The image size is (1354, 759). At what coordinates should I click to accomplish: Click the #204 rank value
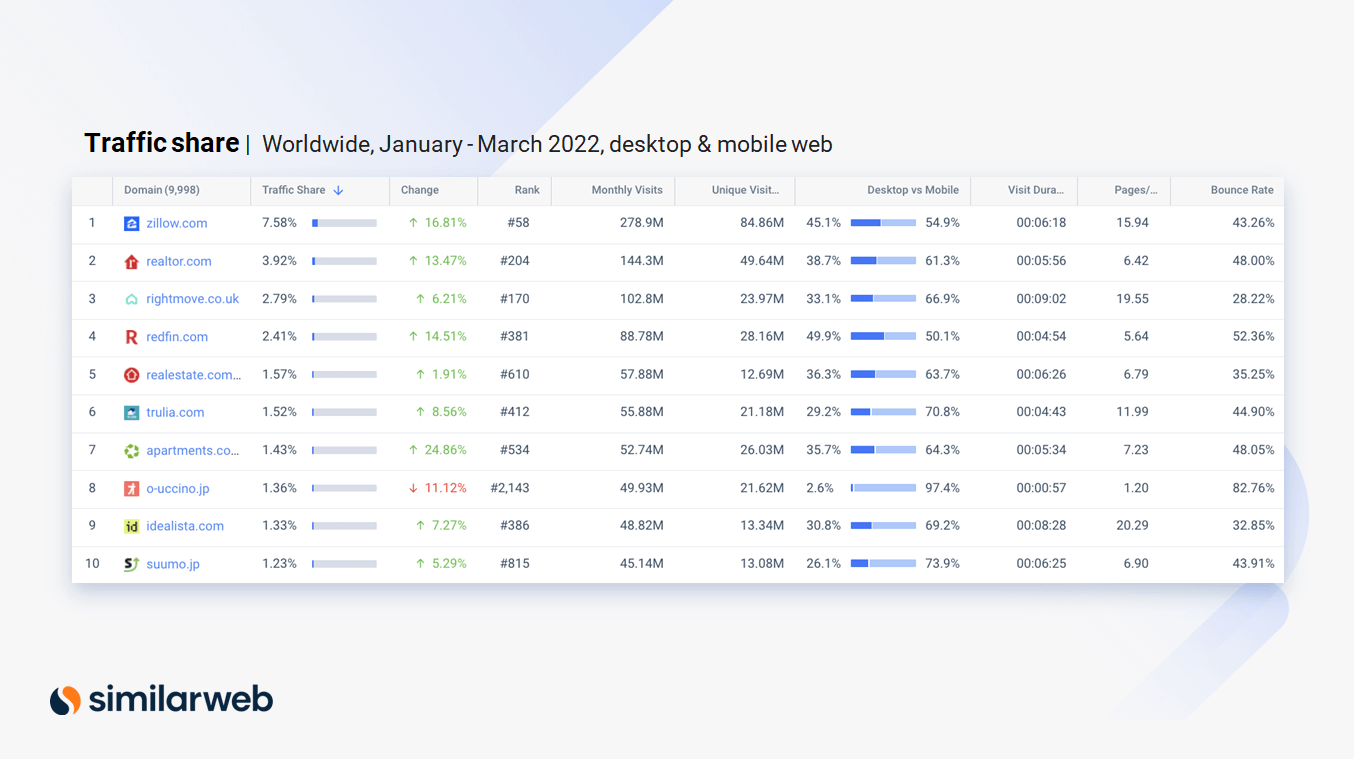515,261
